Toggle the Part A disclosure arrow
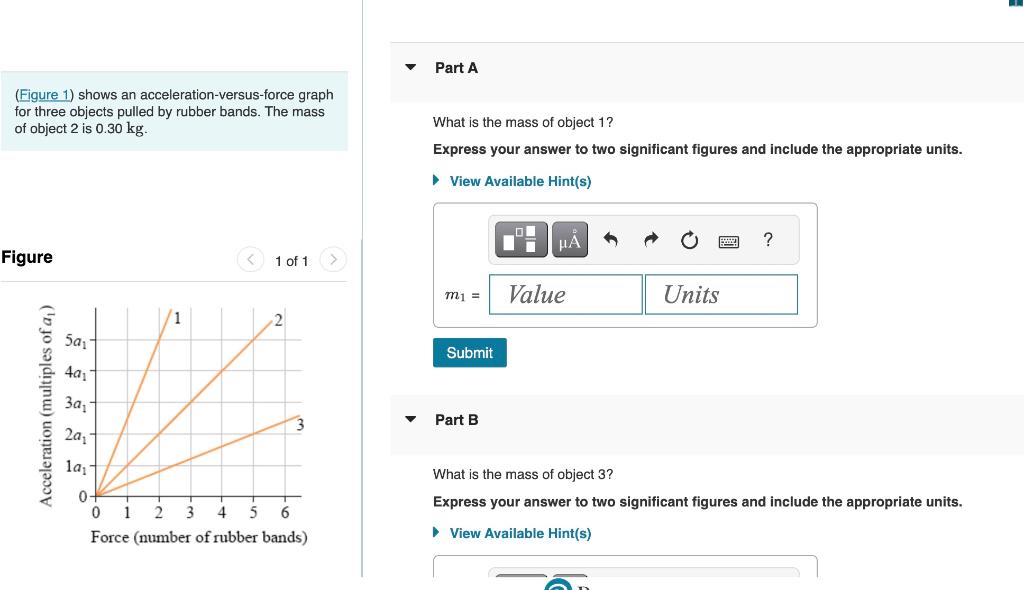 tap(410, 67)
